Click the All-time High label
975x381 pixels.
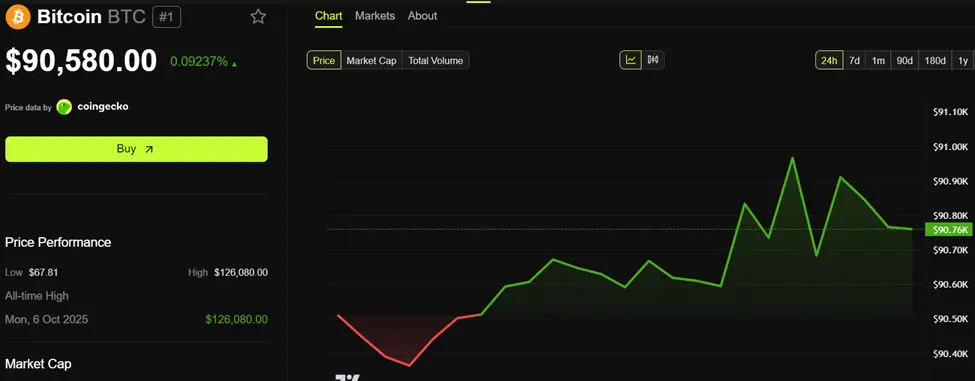tap(37, 296)
